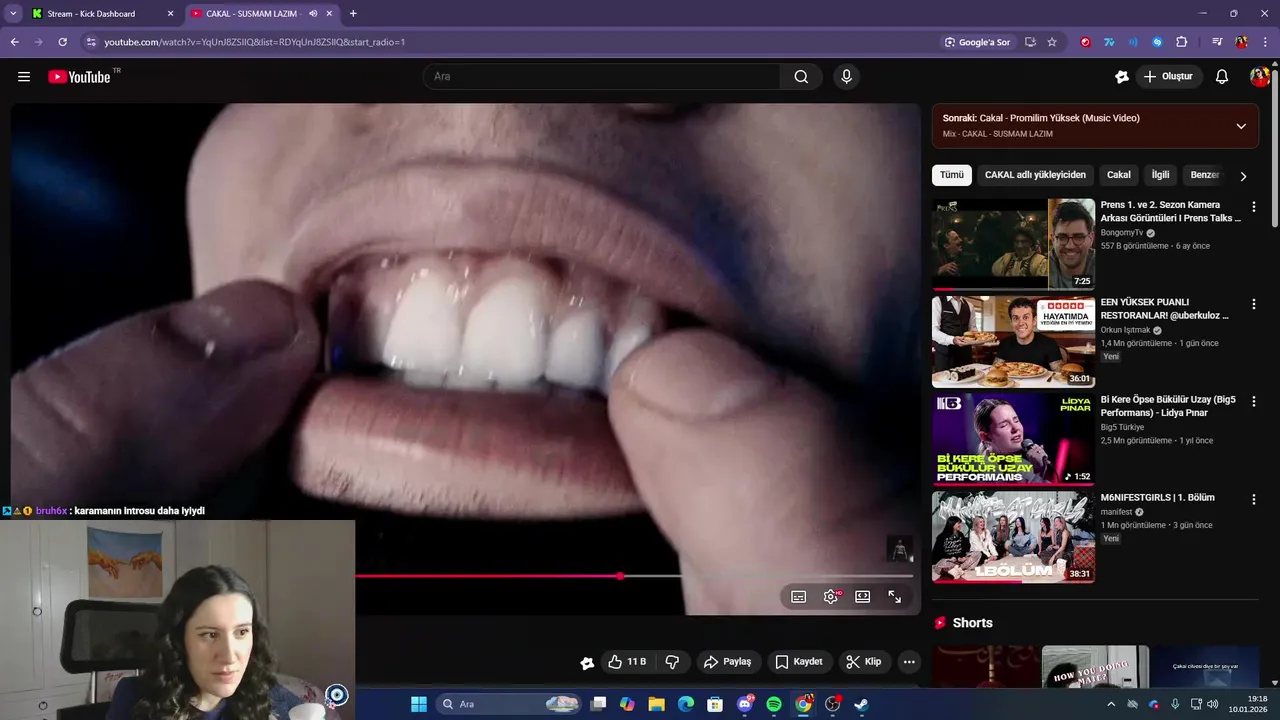Open the options menu for the Prens Talks video
The height and width of the screenshot is (720, 1280).
tap(1253, 207)
